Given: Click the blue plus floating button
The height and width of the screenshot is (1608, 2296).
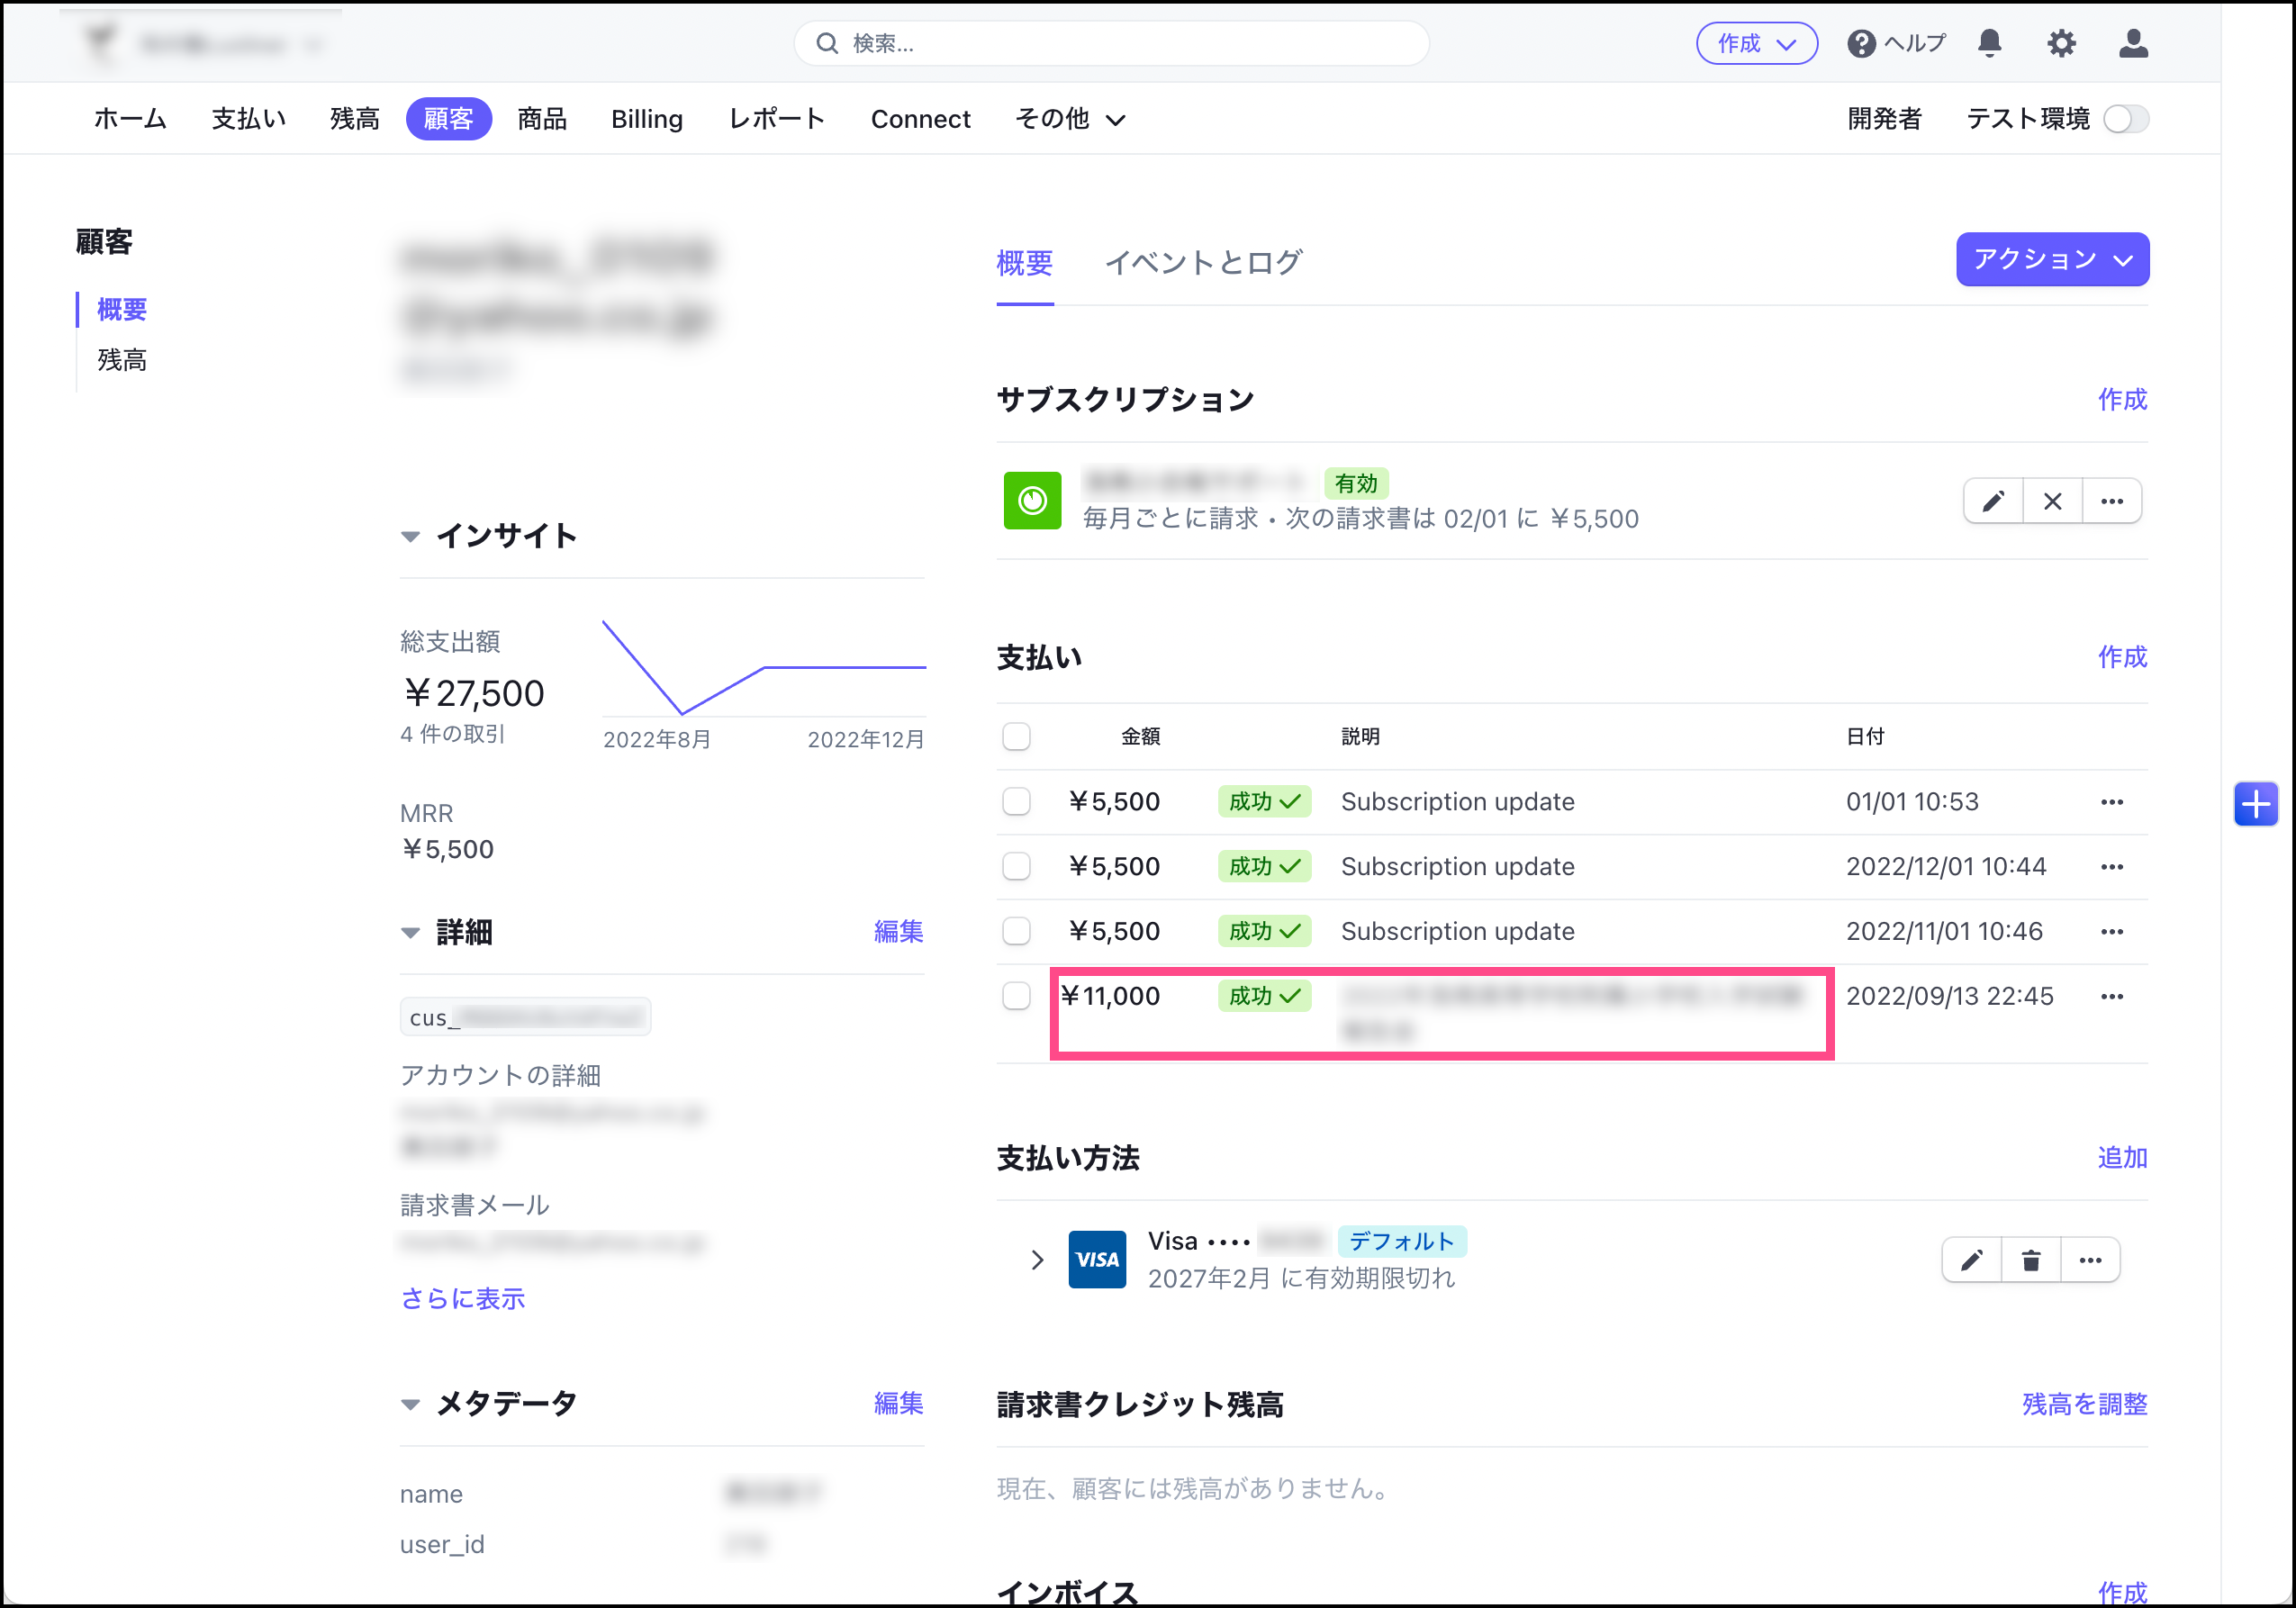Looking at the screenshot, I should [x=2255, y=804].
